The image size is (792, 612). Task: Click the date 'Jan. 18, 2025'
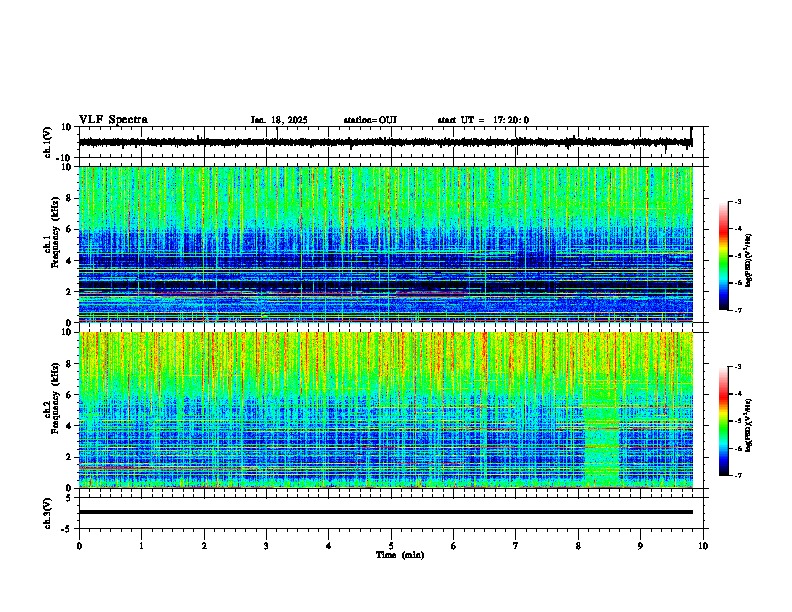279,120
